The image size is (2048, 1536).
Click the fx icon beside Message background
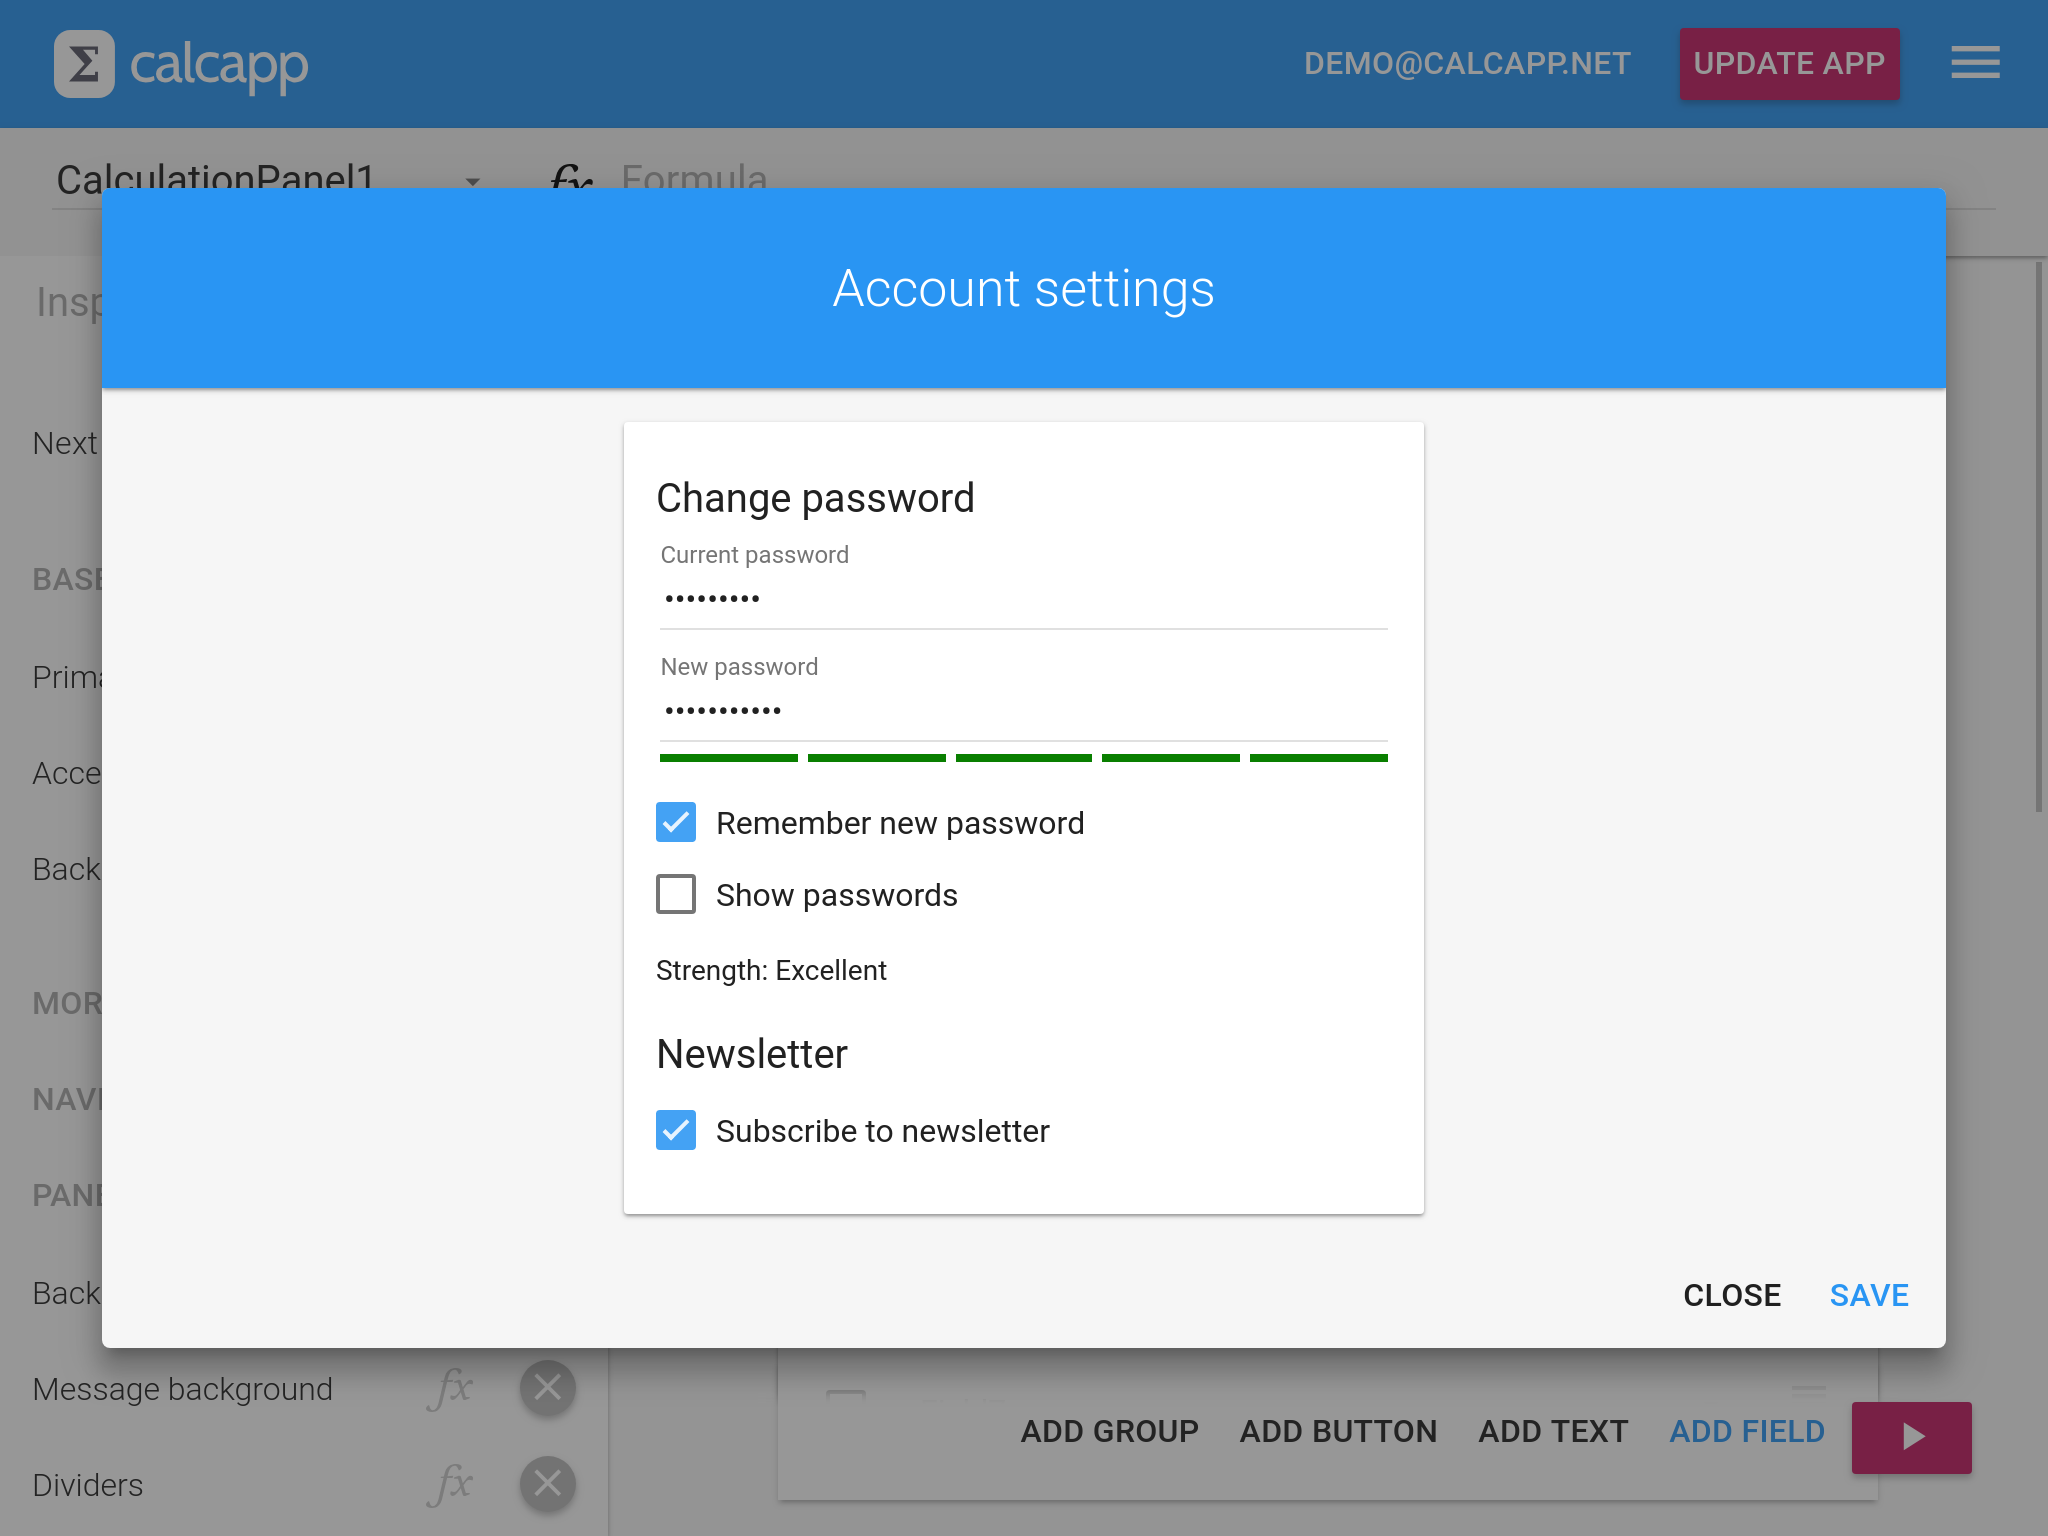[x=450, y=1388]
